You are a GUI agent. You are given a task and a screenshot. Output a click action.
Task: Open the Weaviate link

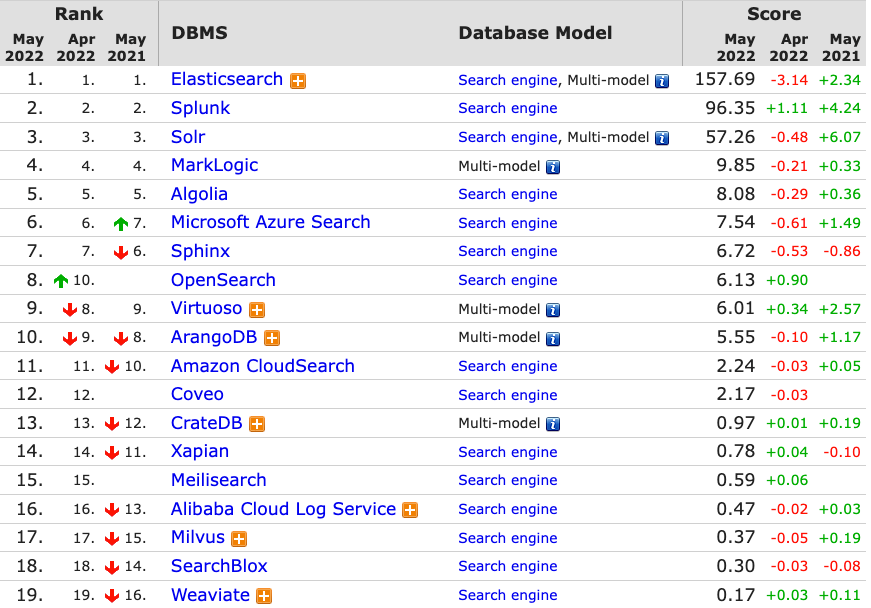coord(210,595)
